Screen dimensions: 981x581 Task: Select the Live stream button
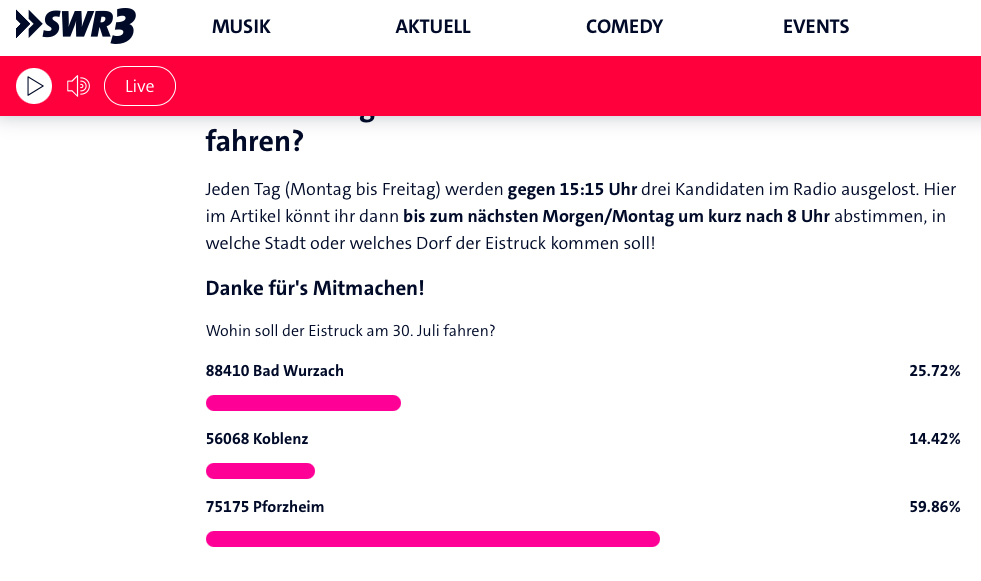(x=140, y=86)
